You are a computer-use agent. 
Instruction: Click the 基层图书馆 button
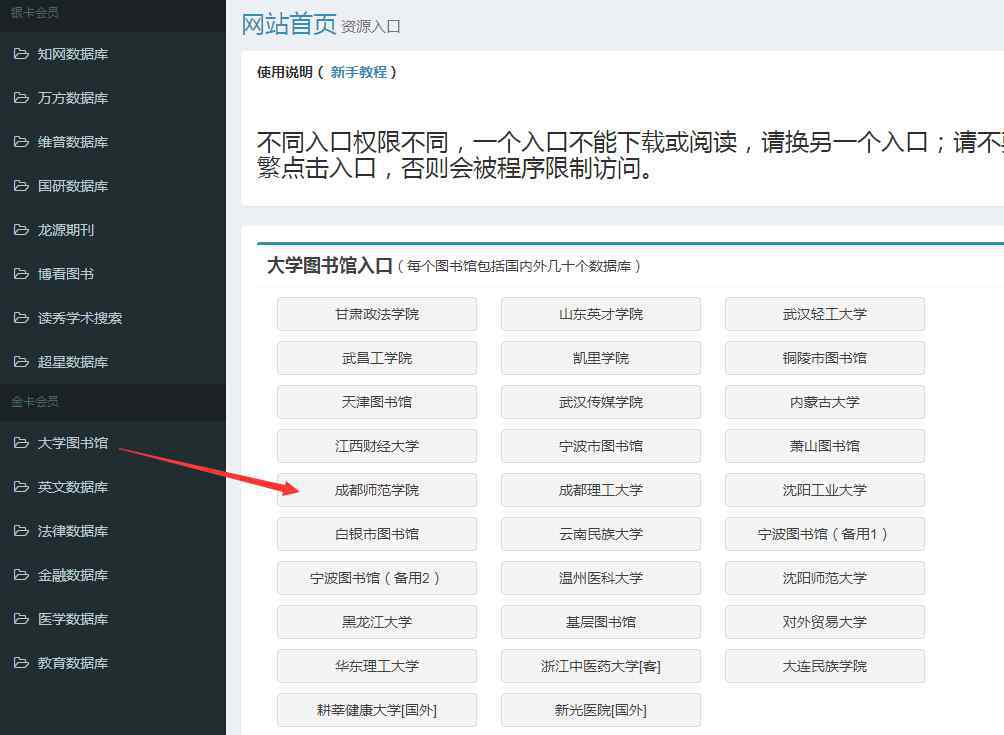[601, 622]
